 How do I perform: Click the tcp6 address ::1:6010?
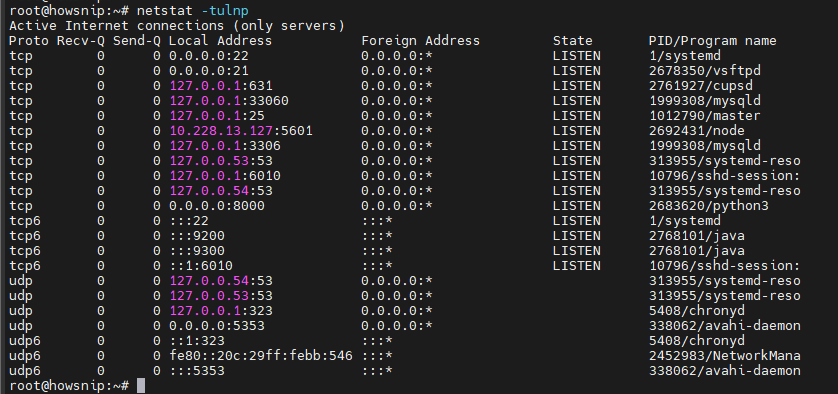pos(200,265)
